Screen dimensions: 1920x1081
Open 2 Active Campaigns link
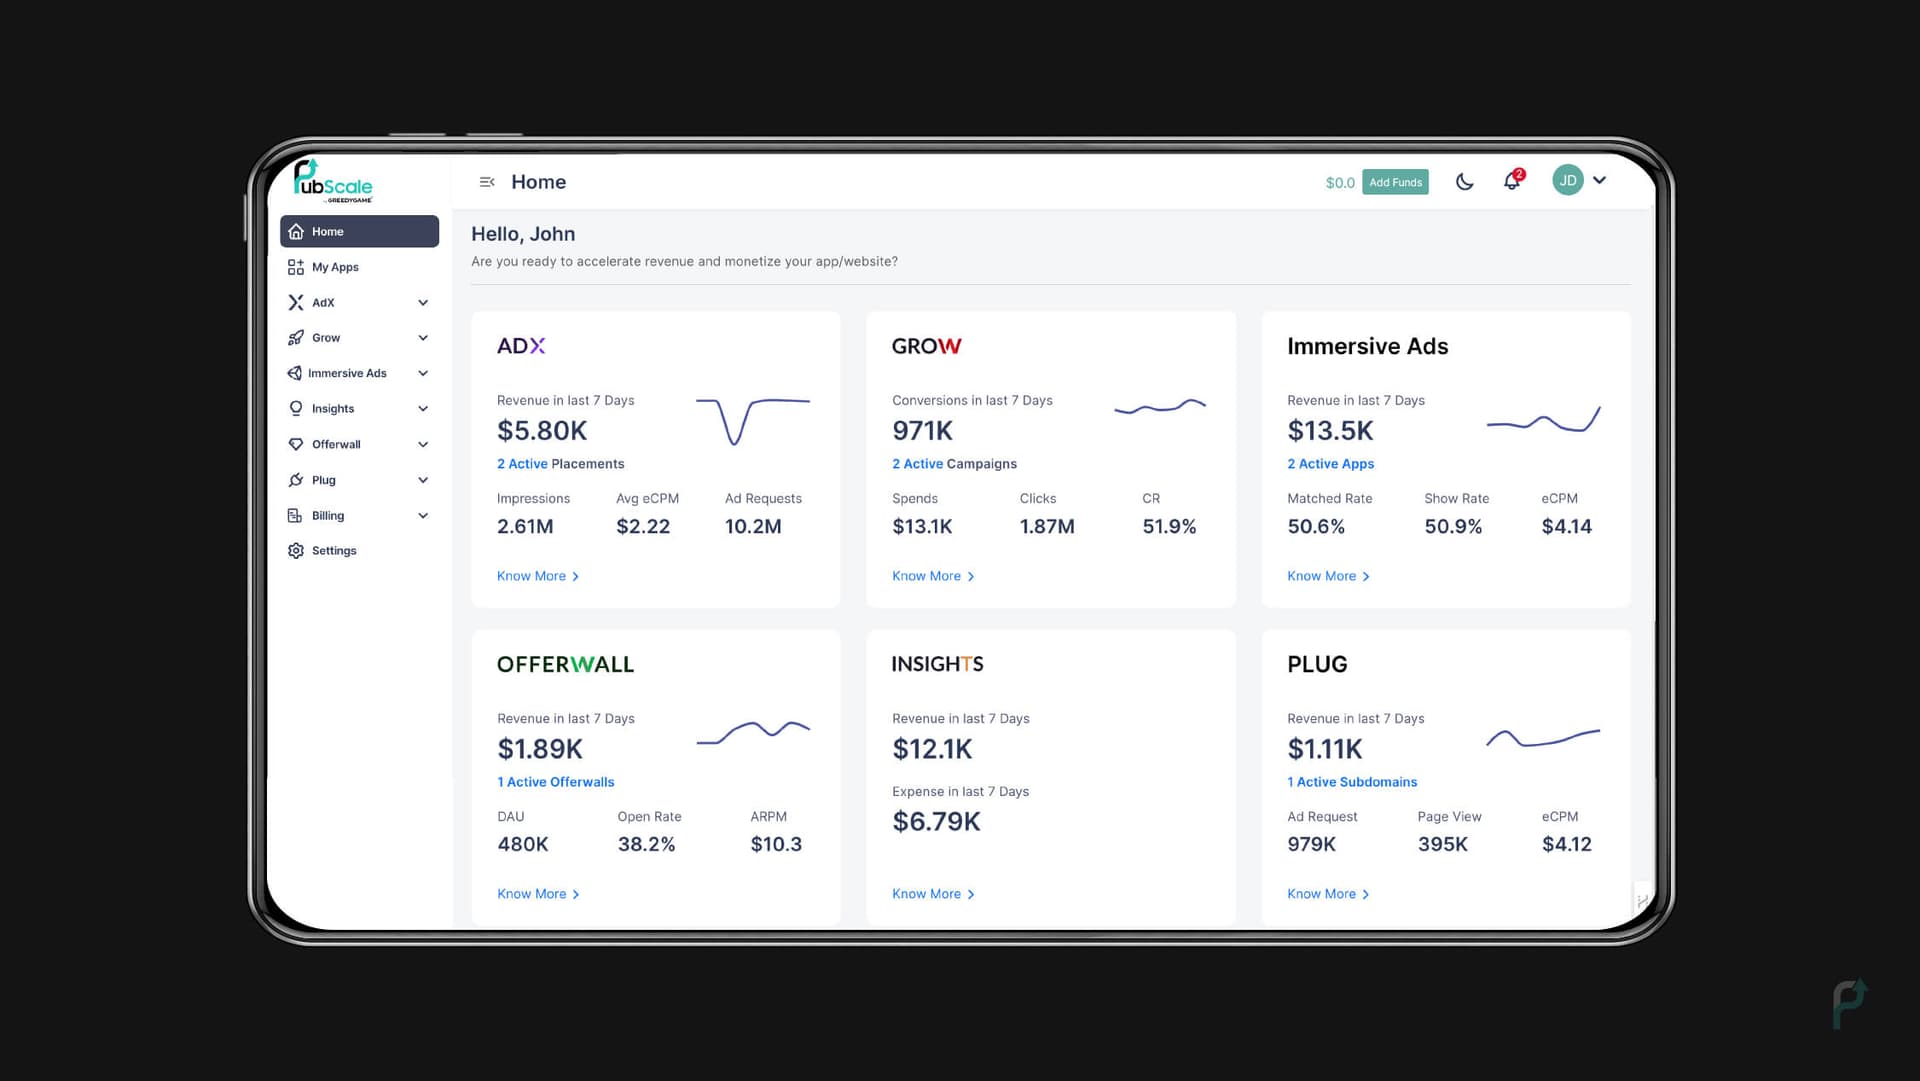(x=954, y=464)
